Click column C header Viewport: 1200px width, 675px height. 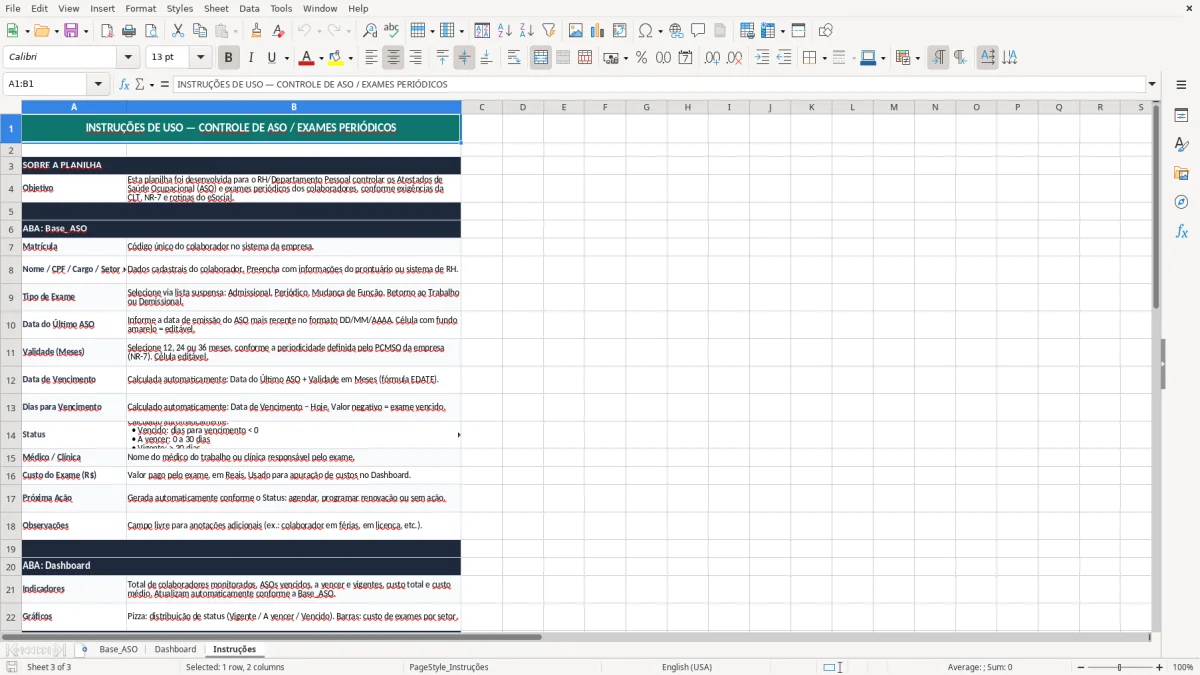click(x=481, y=107)
